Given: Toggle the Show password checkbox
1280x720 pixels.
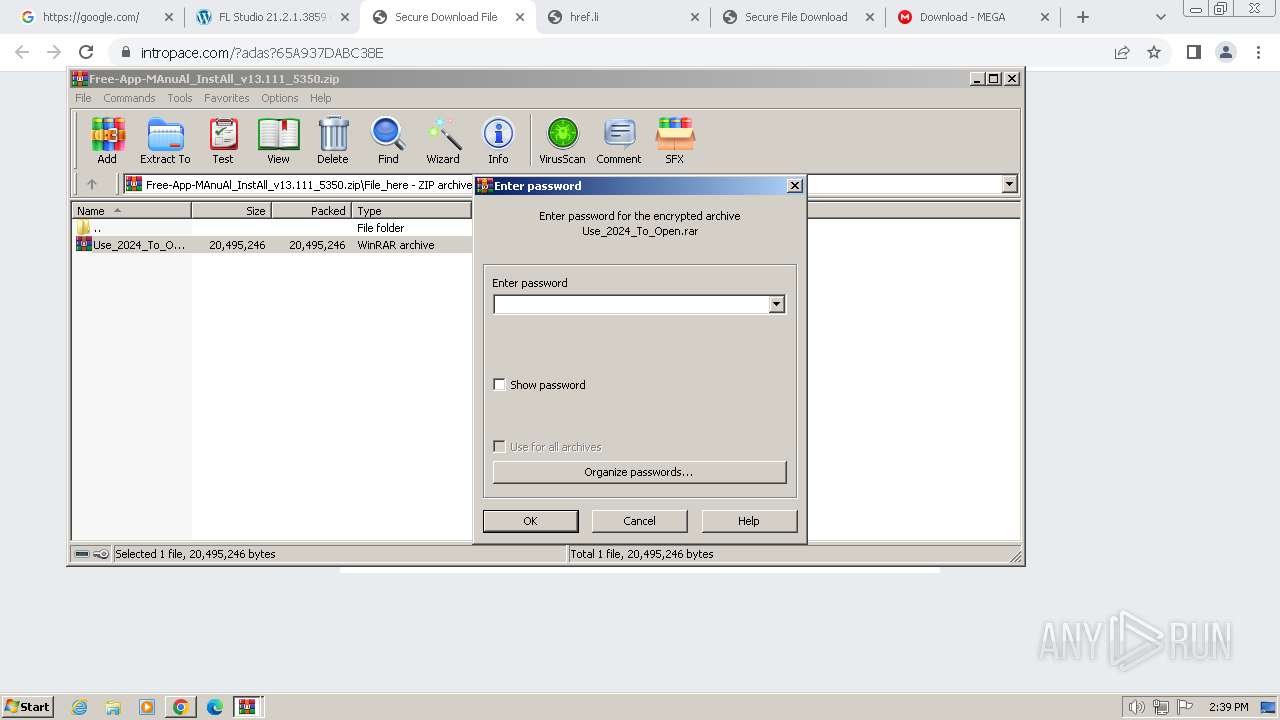Looking at the screenshot, I should tap(499, 385).
